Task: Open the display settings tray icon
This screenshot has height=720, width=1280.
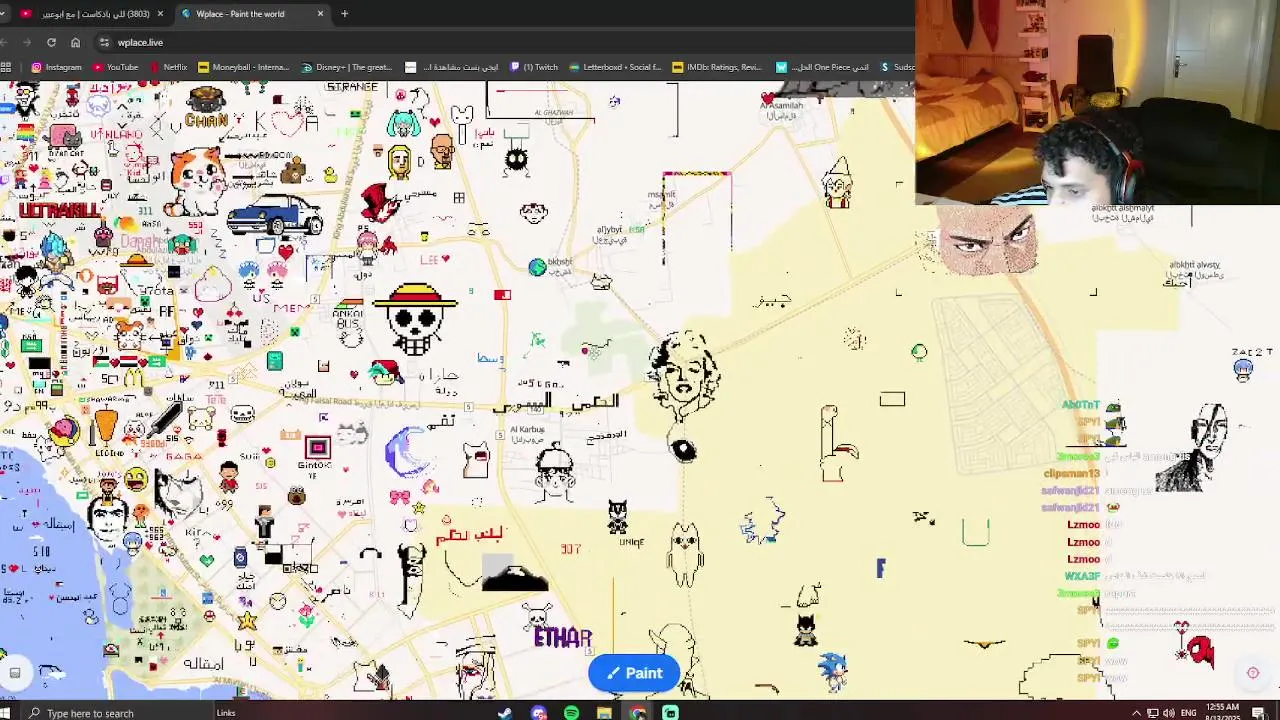Action: pos(1152,713)
